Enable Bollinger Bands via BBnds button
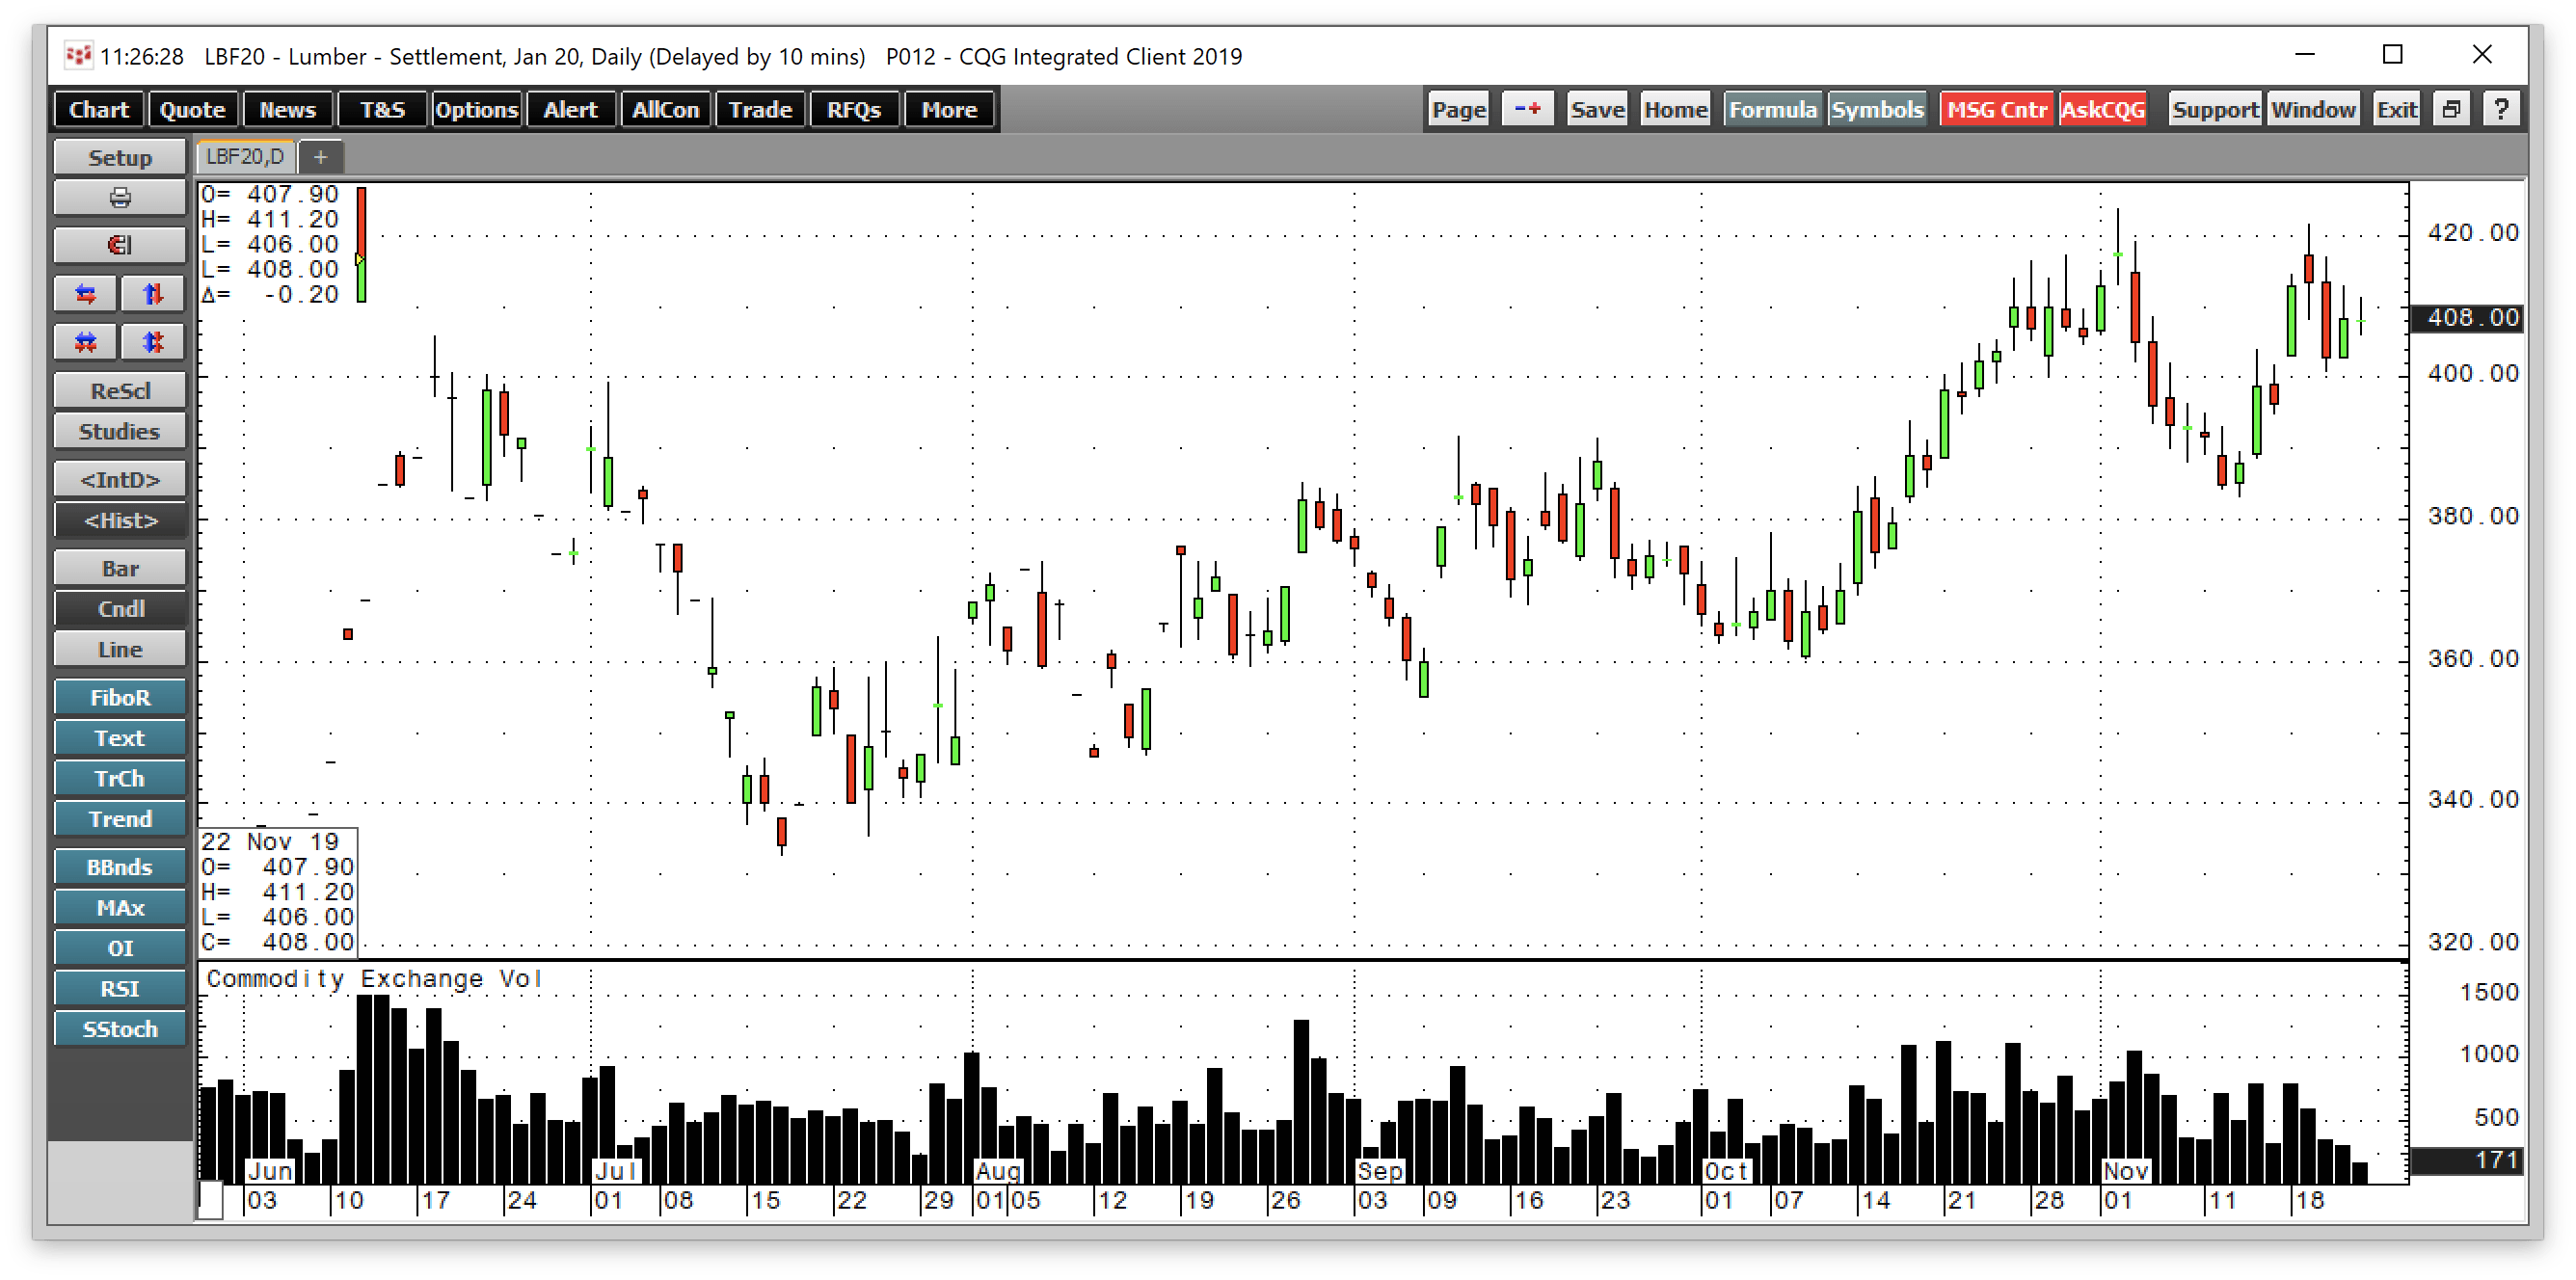 119,867
